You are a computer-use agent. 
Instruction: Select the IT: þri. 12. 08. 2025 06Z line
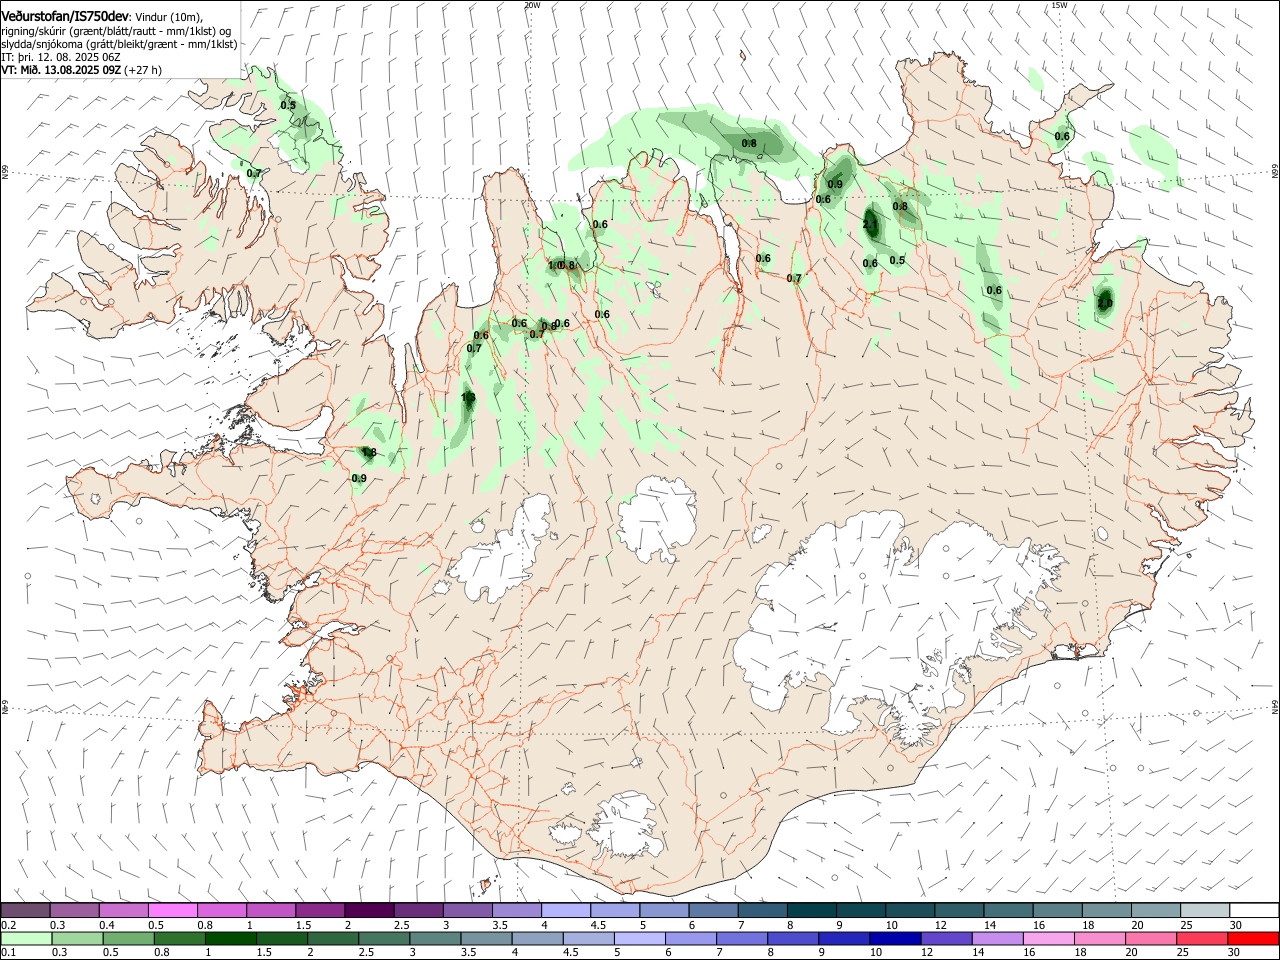61,57
